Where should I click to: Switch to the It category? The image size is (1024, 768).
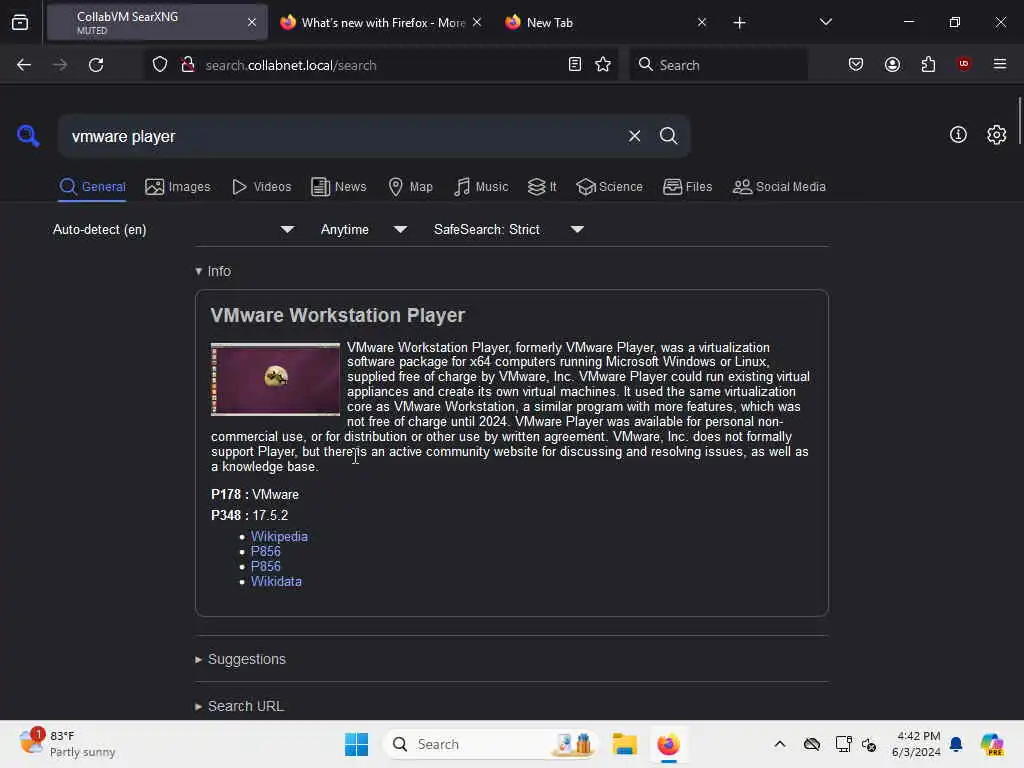click(x=542, y=187)
